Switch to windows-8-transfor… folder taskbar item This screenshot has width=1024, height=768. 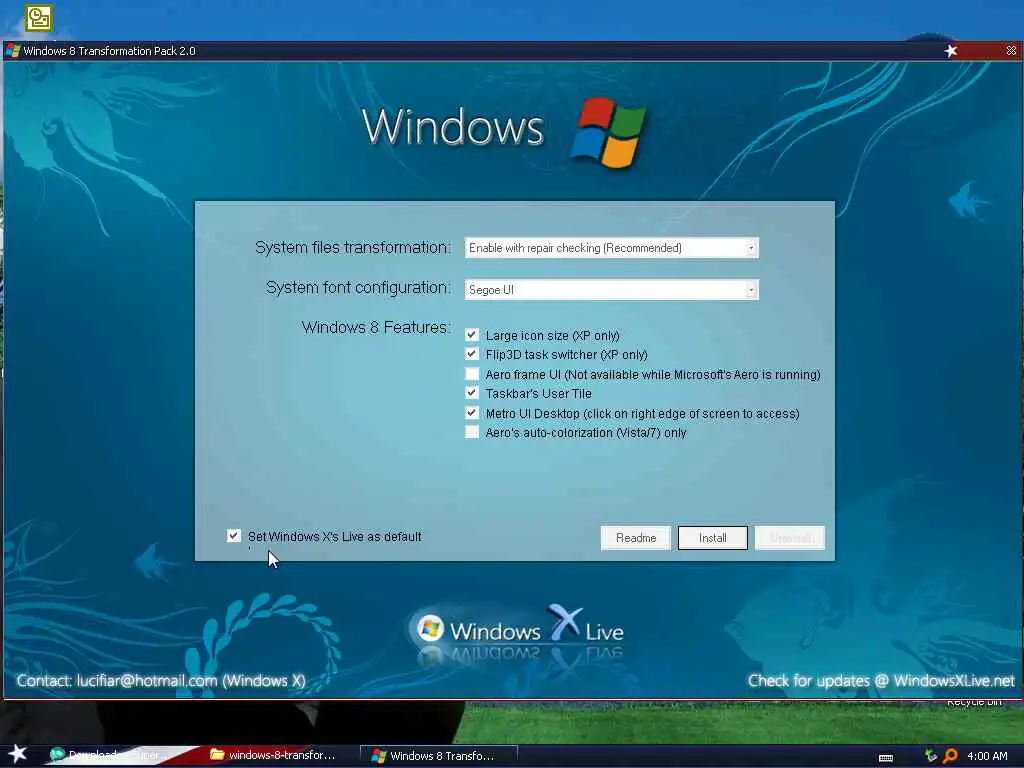tap(273, 755)
